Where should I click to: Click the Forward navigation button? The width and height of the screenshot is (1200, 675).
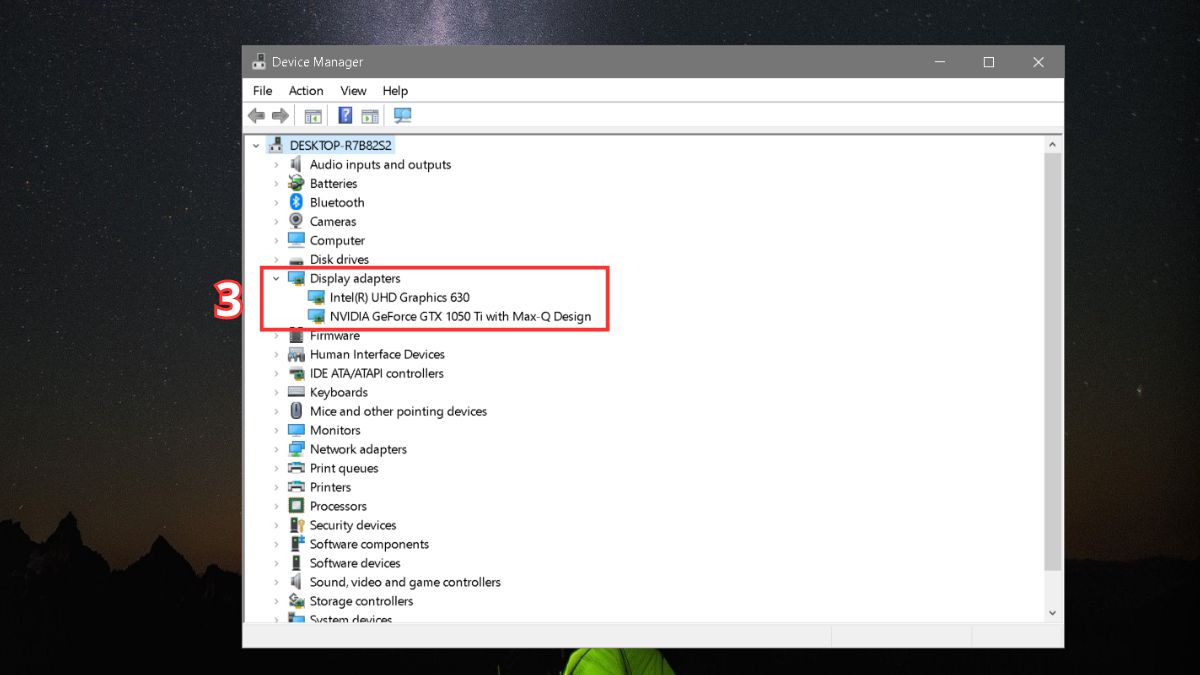click(280, 115)
